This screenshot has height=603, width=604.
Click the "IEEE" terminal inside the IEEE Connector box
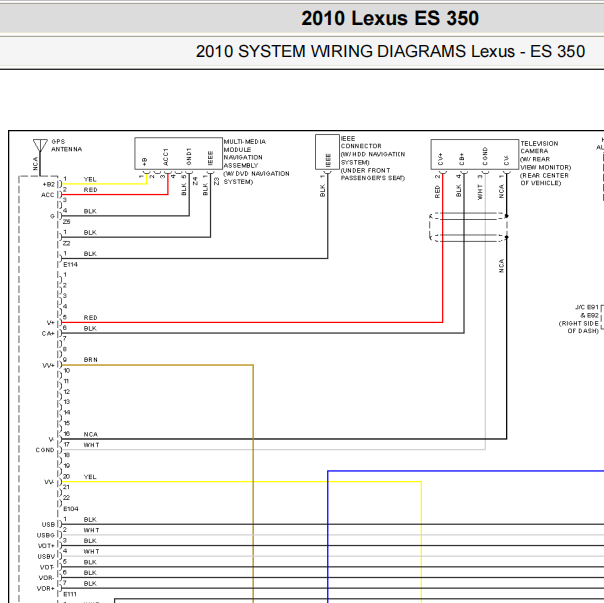point(328,160)
